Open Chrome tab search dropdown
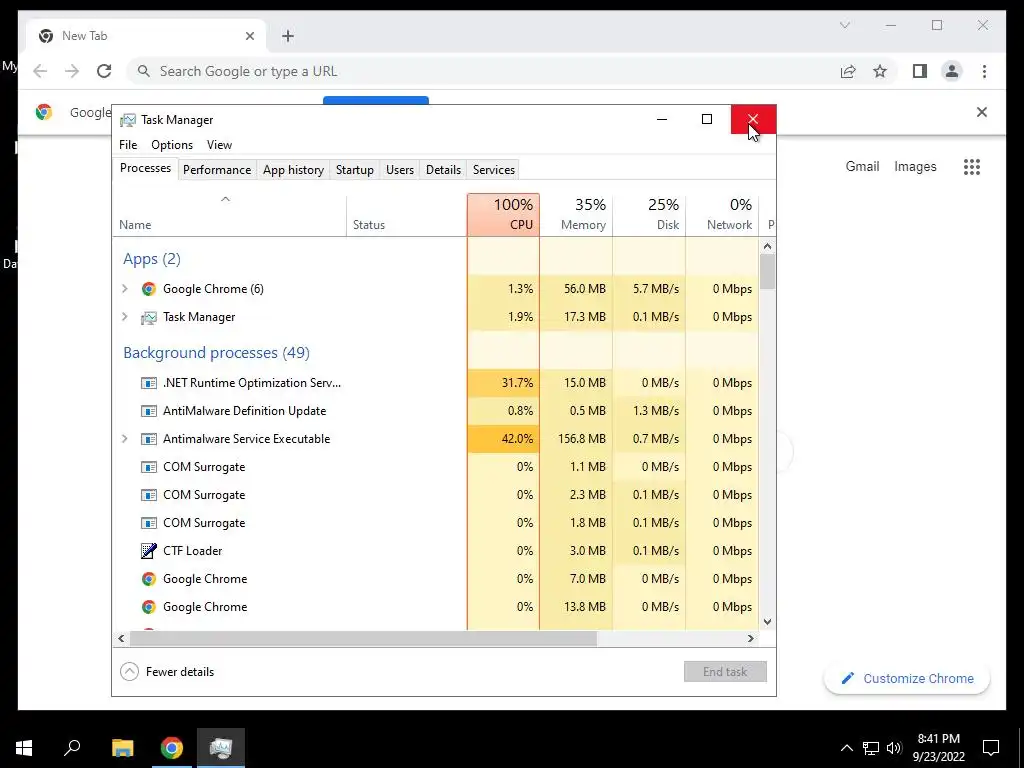 [x=845, y=25]
